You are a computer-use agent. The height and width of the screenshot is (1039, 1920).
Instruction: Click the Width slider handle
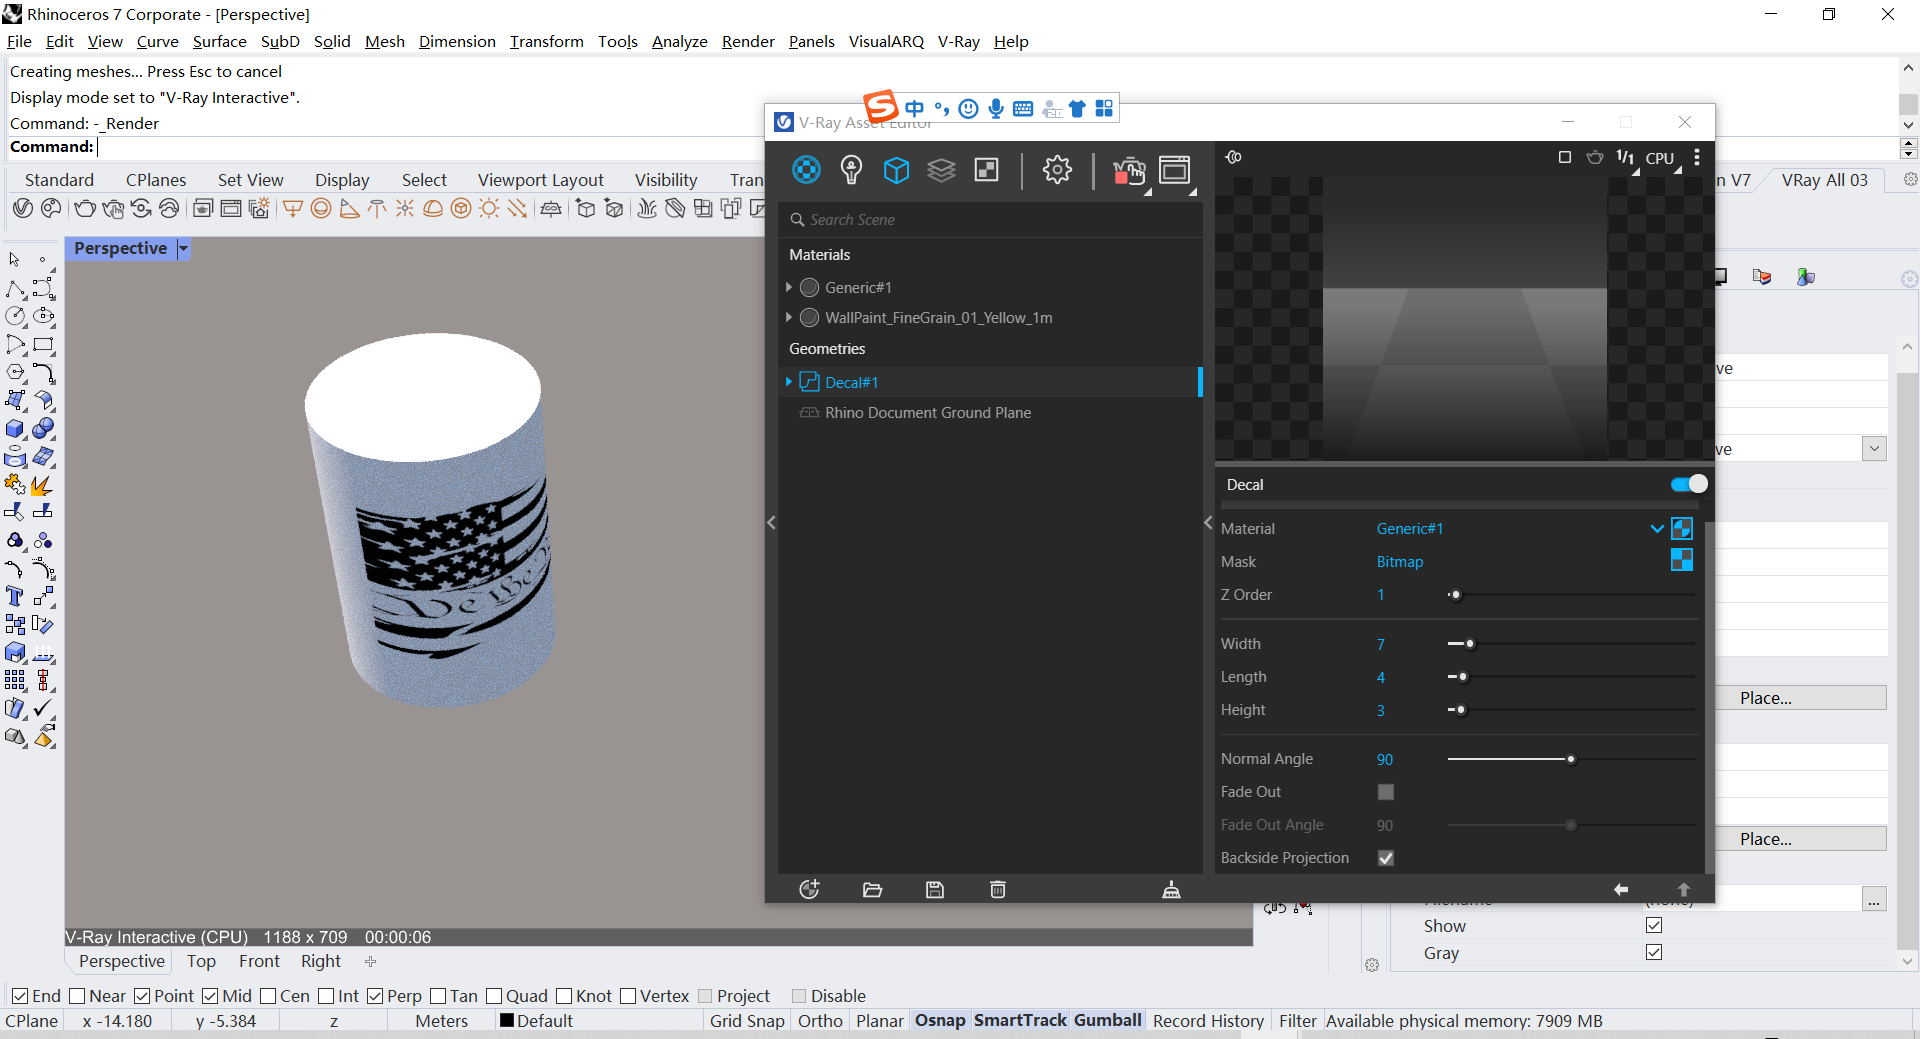tap(1470, 644)
